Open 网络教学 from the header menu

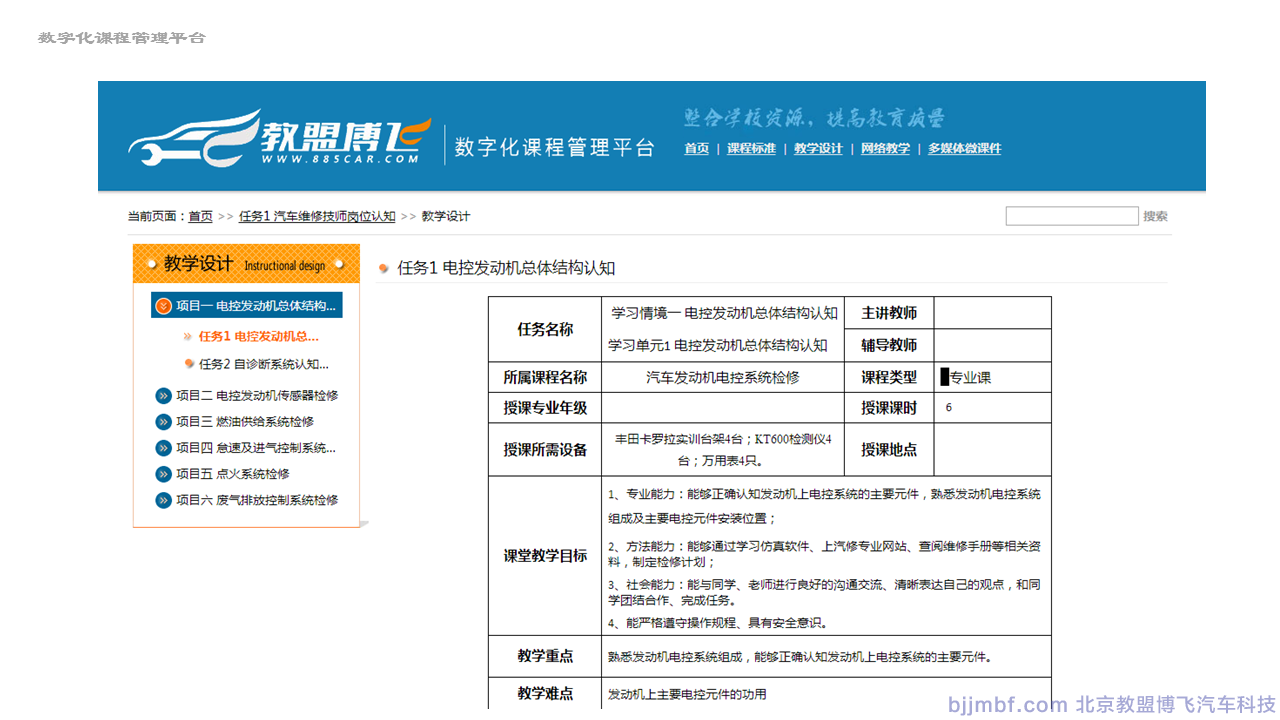(x=885, y=149)
